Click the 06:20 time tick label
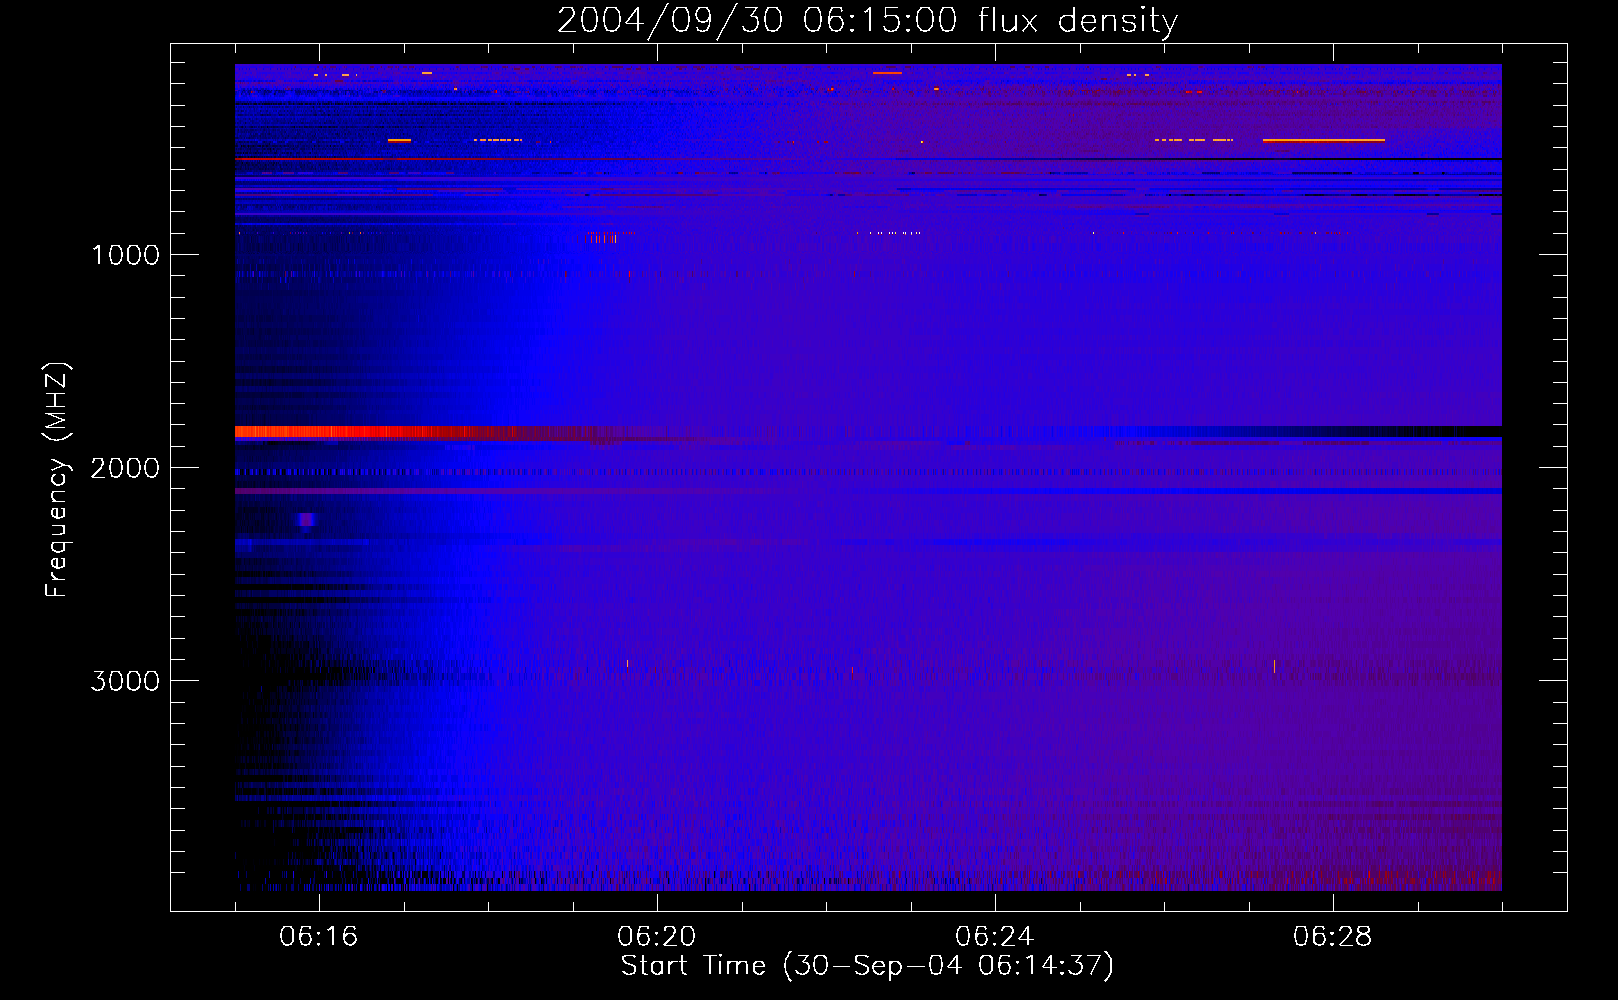This screenshot has width=1618, height=1000. click(x=656, y=937)
